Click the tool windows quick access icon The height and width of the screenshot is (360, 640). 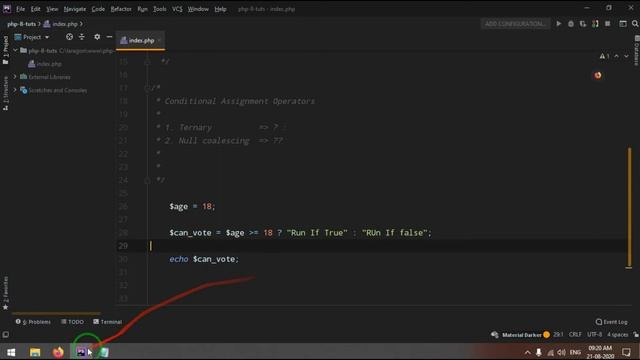coord(5,335)
